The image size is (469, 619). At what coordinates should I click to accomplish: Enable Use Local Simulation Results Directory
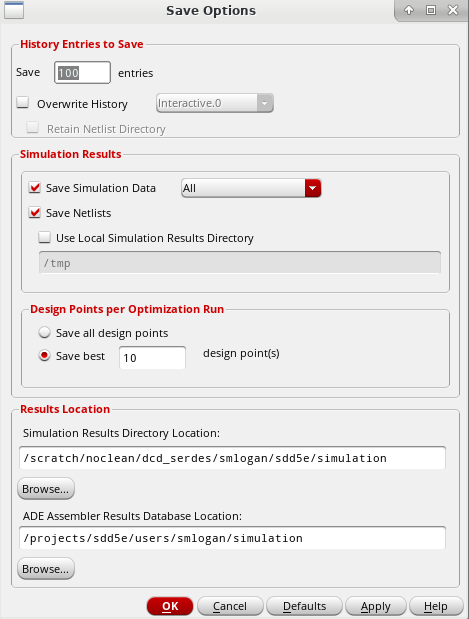pos(45,238)
